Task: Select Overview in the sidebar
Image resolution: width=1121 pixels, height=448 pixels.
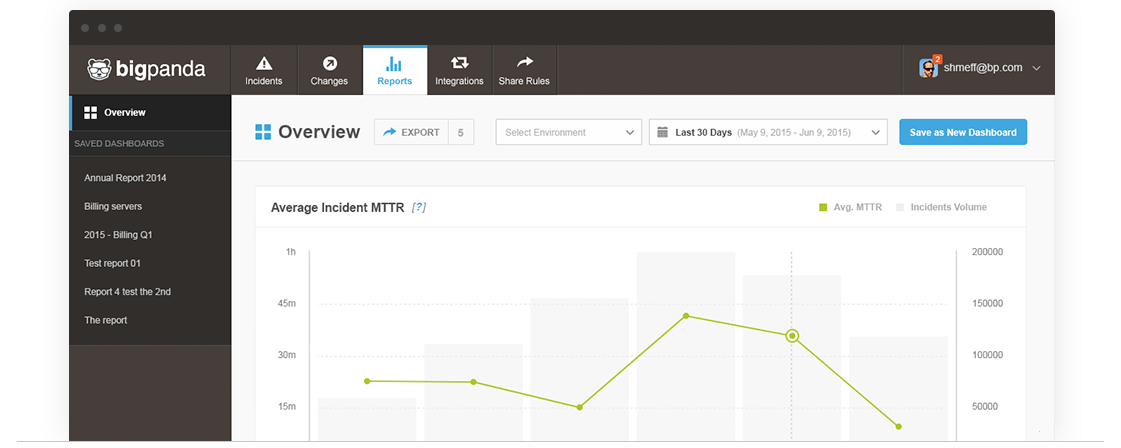Action: tap(150, 112)
